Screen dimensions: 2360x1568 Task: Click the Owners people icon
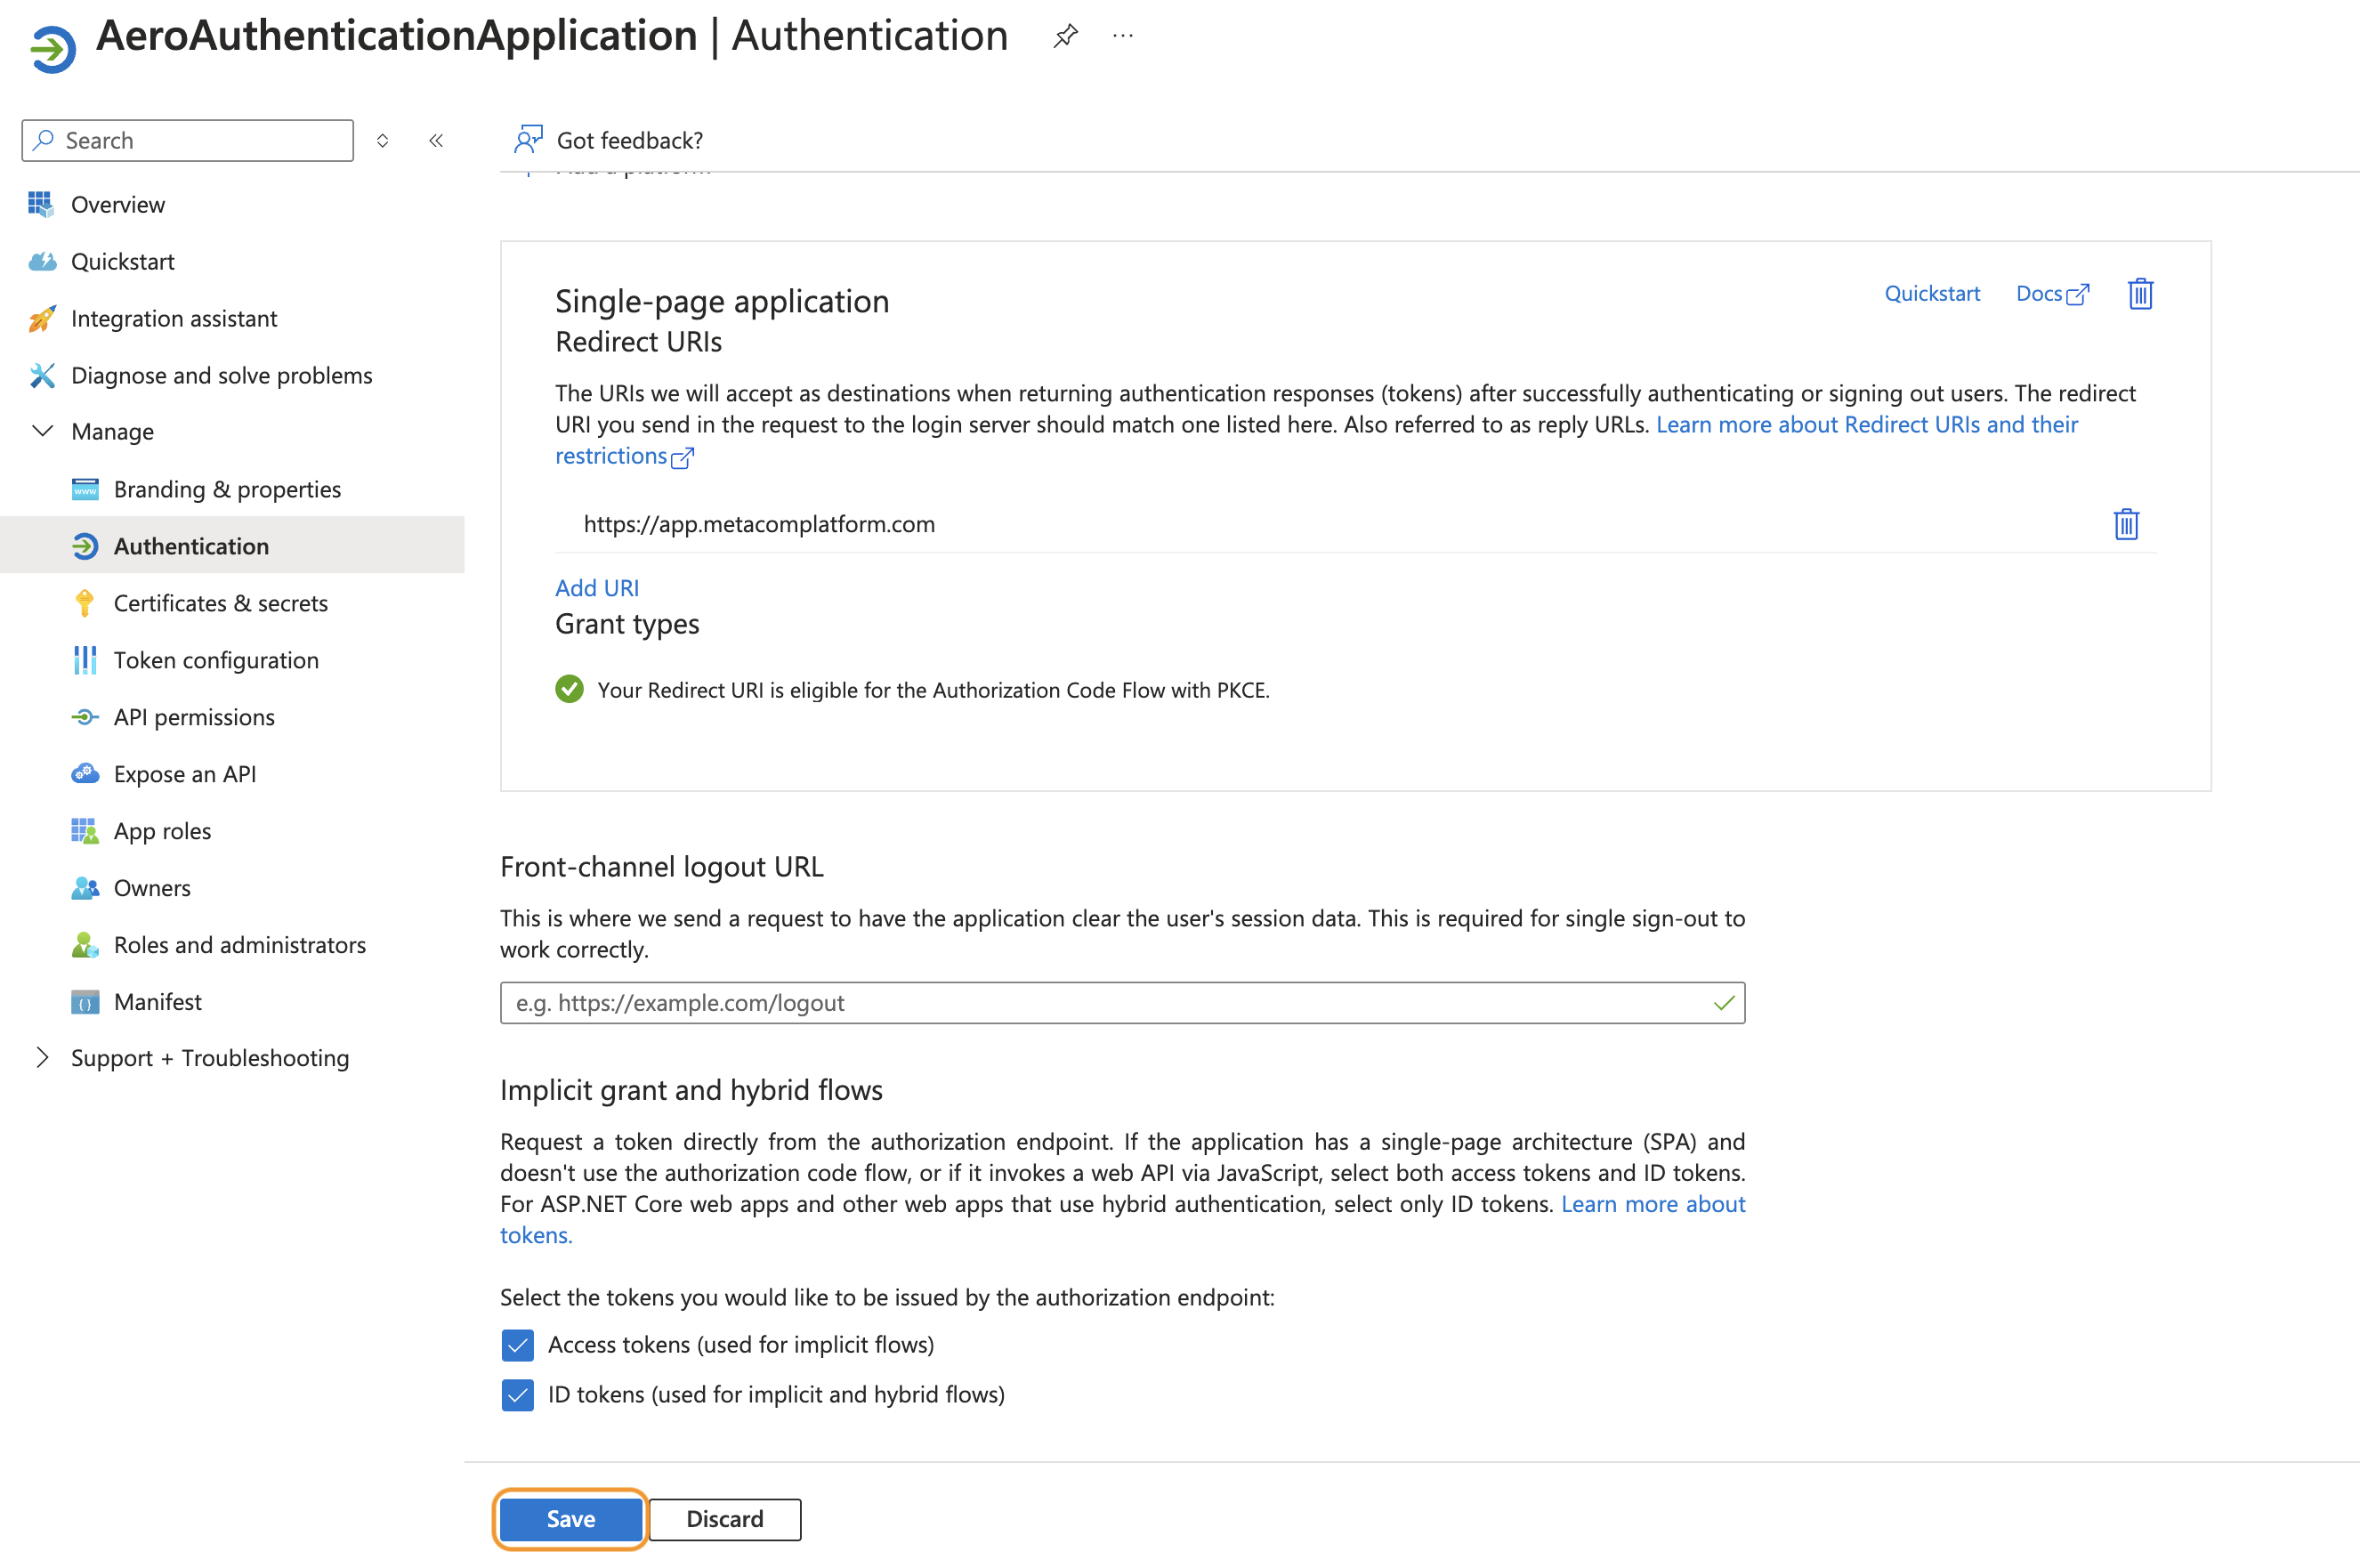(x=85, y=888)
